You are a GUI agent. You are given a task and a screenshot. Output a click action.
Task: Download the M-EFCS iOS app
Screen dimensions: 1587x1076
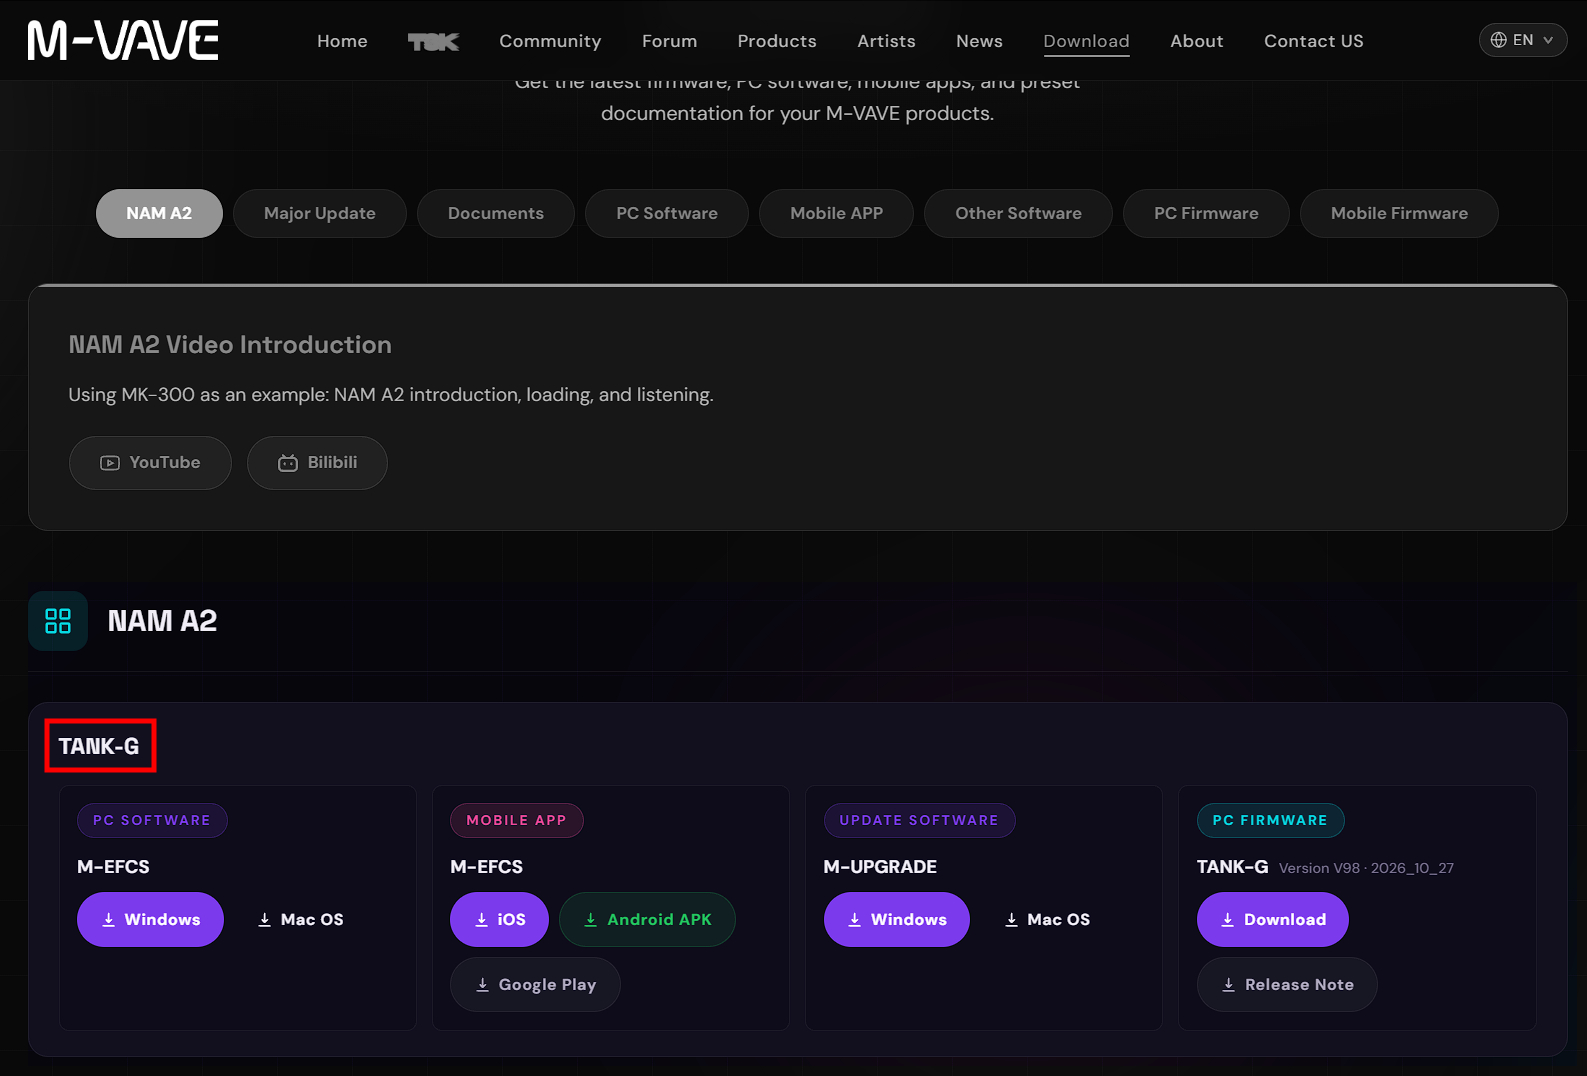pos(499,920)
